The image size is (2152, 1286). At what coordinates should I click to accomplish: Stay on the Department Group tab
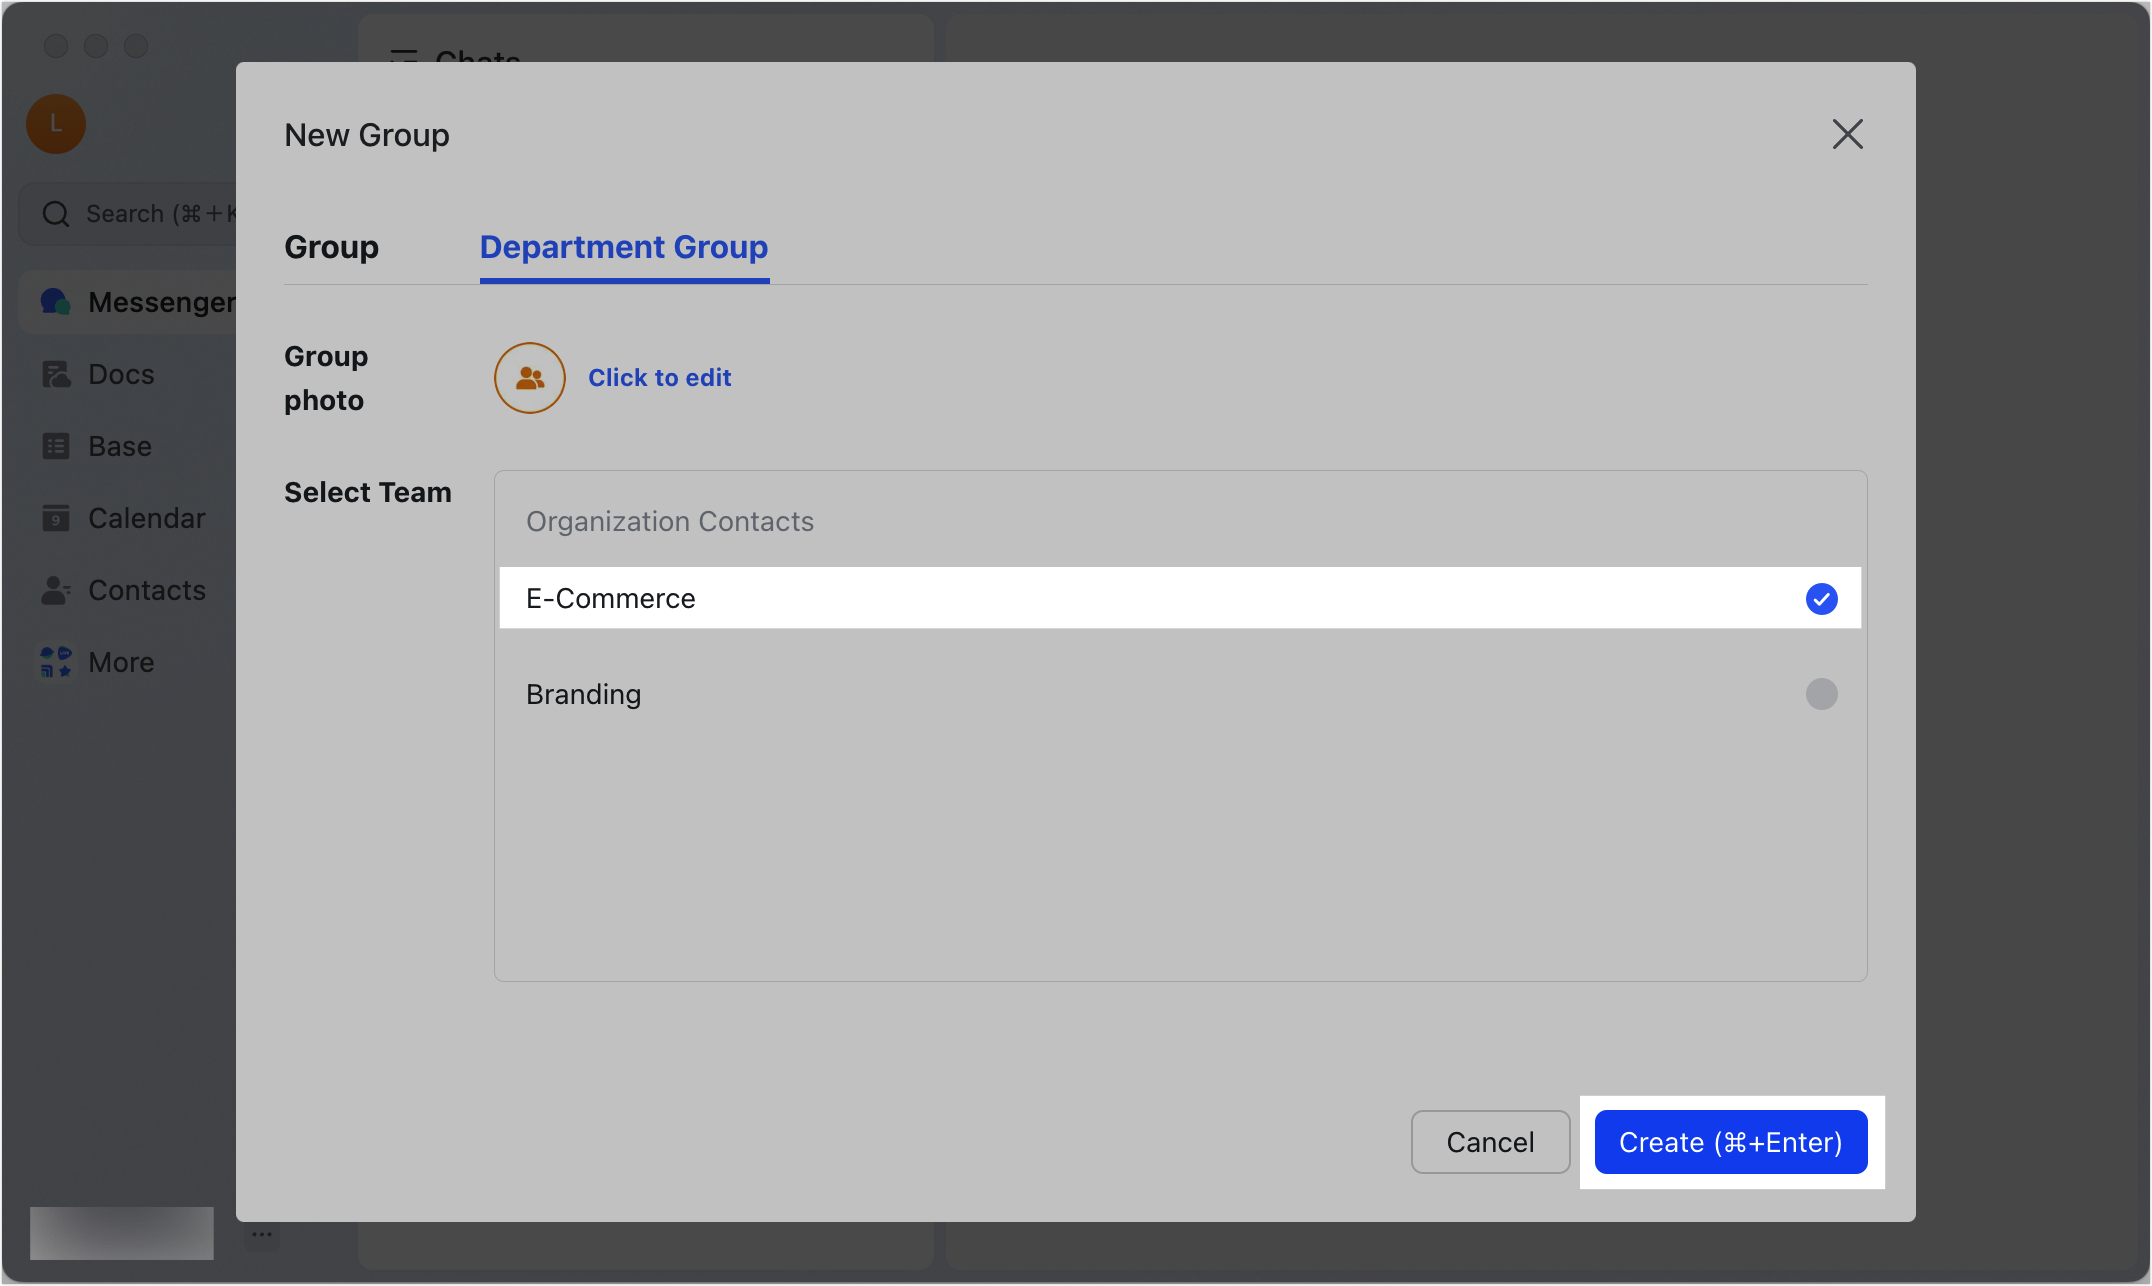click(623, 247)
